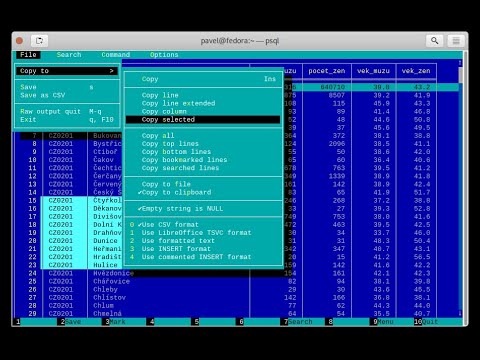Close the psql terminal window
Image resolution: width=480 pixels, height=360 pixels.
[x=19, y=41]
